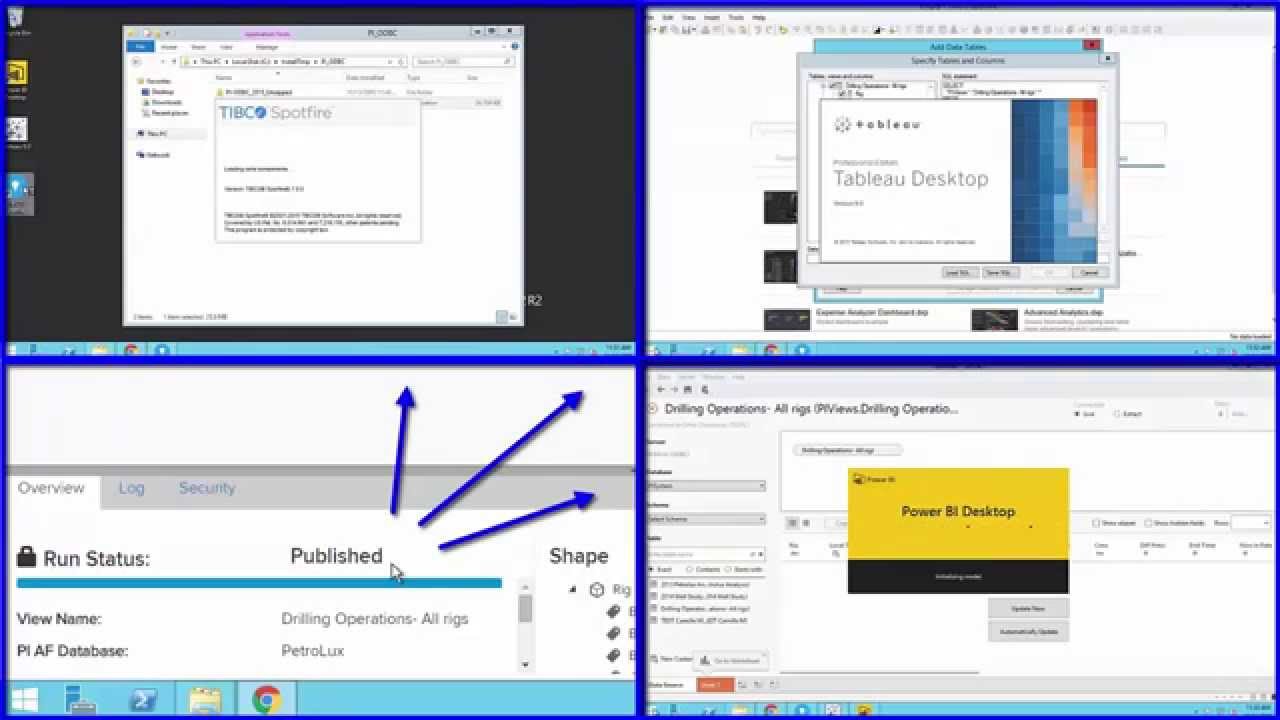Open File Explorer help icon
This screenshot has width=1280, height=720.
[x=515, y=46]
